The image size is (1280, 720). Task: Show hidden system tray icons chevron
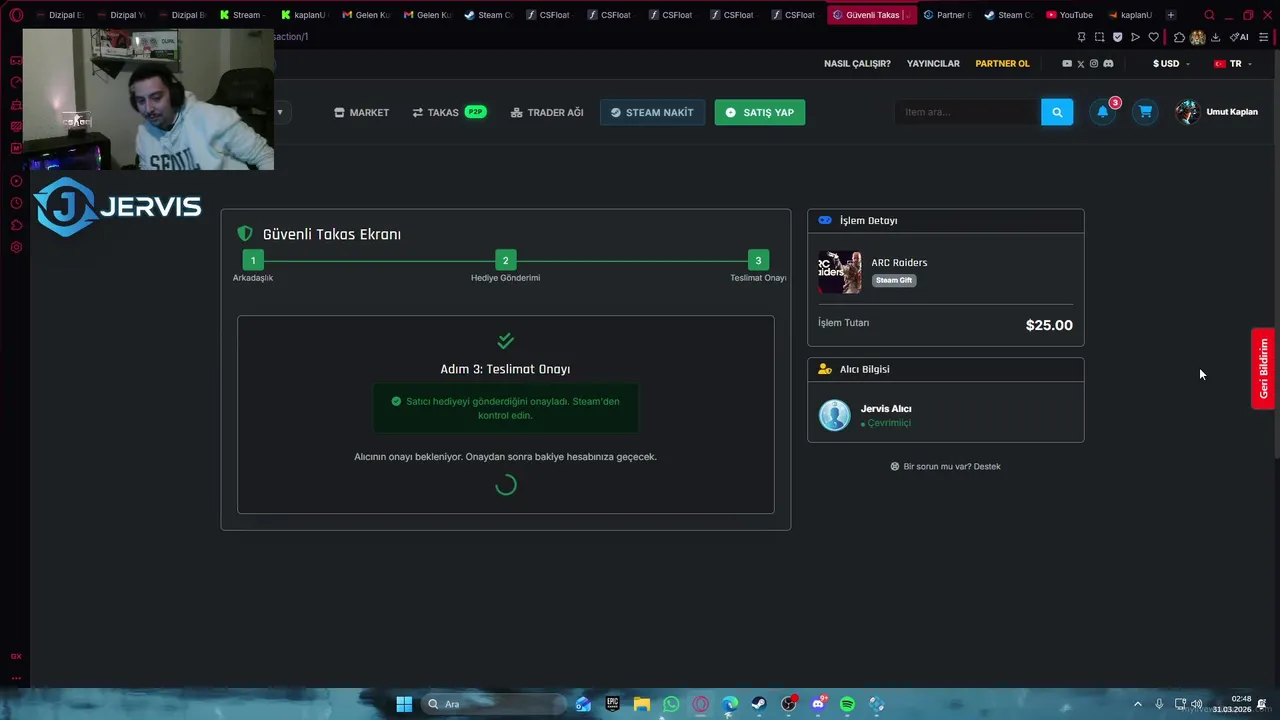pos(1137,704)
